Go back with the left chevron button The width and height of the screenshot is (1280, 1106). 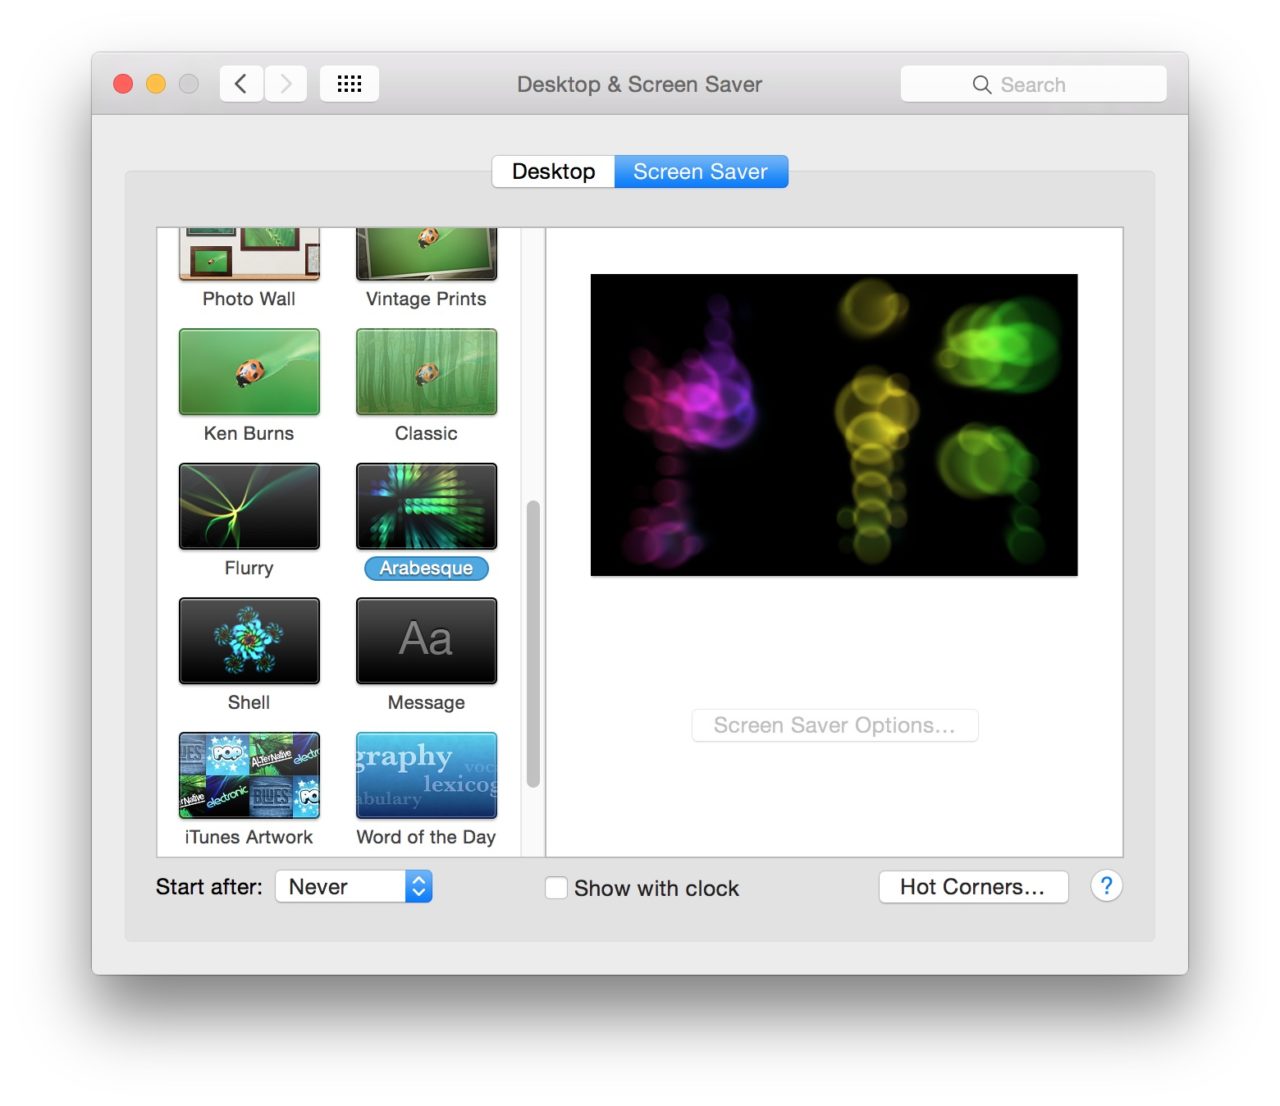[241, 84]
